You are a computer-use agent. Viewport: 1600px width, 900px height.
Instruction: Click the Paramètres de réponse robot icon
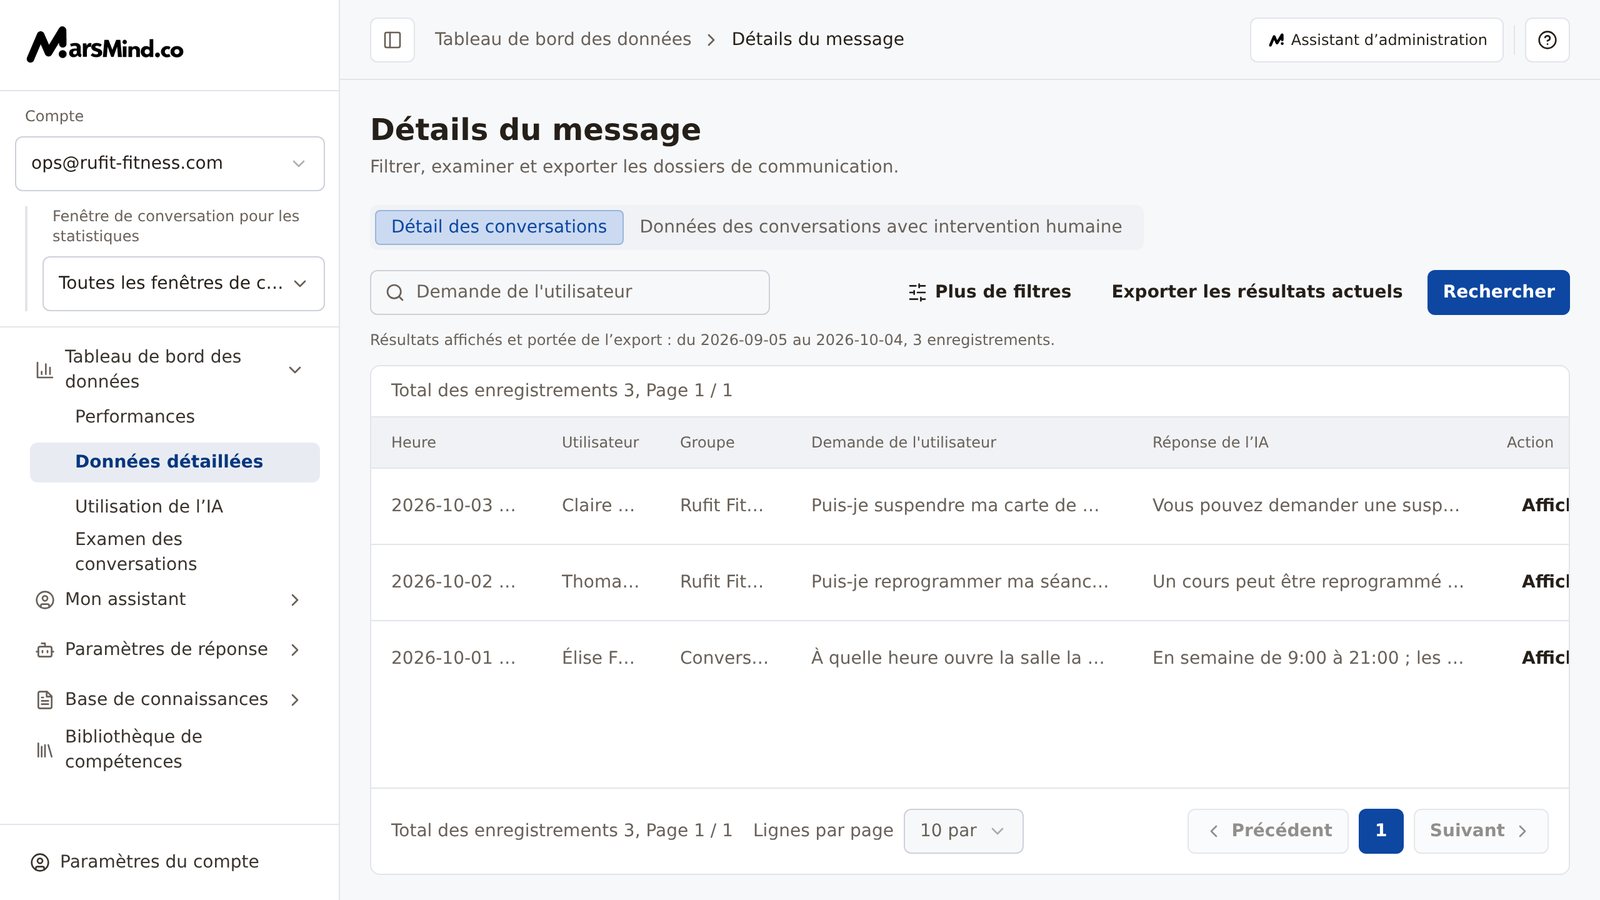pos(44,650)
